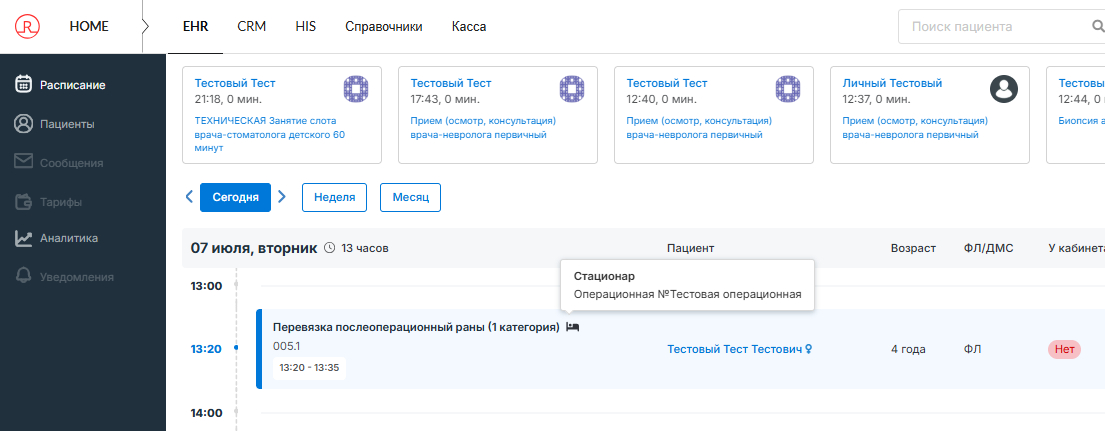
Task: Switch to Неделя view
Action: pos(334,197)
